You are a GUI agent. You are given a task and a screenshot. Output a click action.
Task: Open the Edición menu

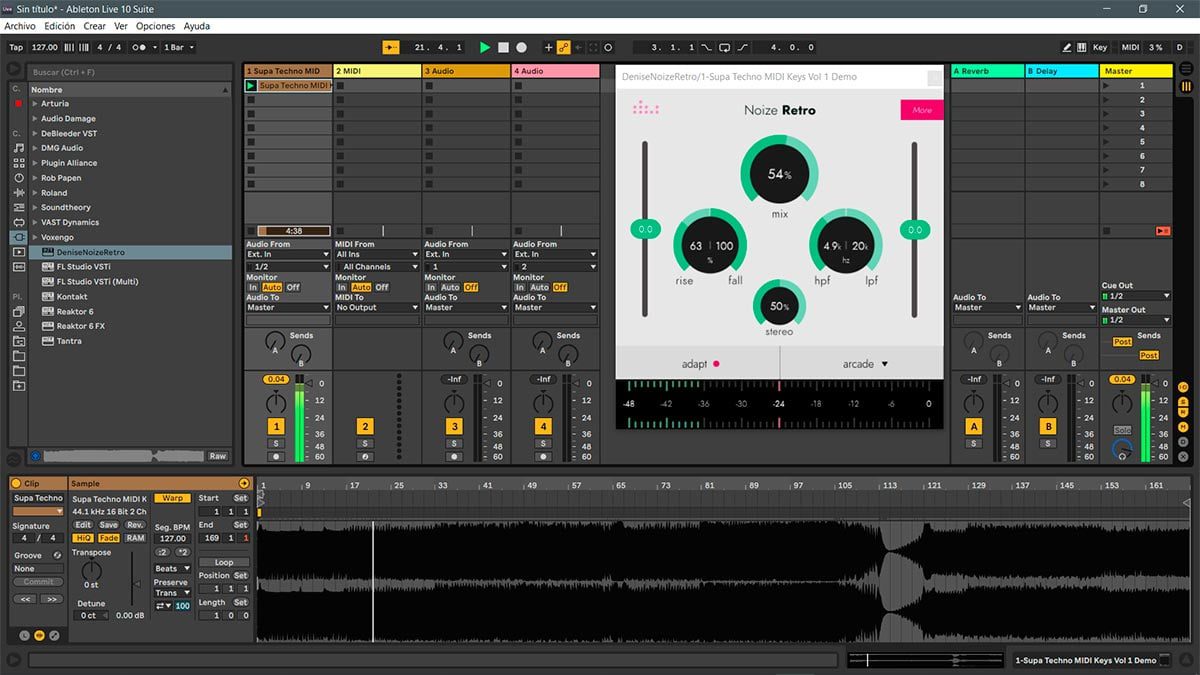59,26
